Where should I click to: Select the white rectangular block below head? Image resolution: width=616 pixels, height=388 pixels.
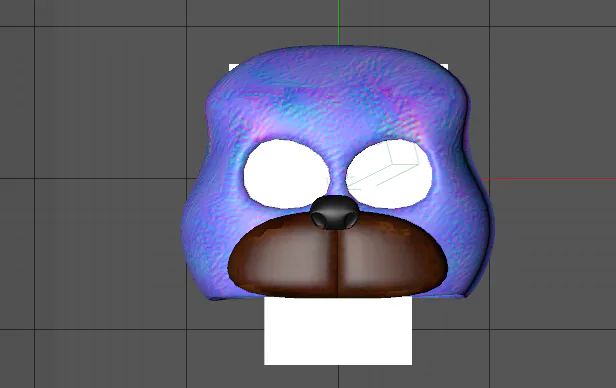pyautogui.click(x=338, y=331)
